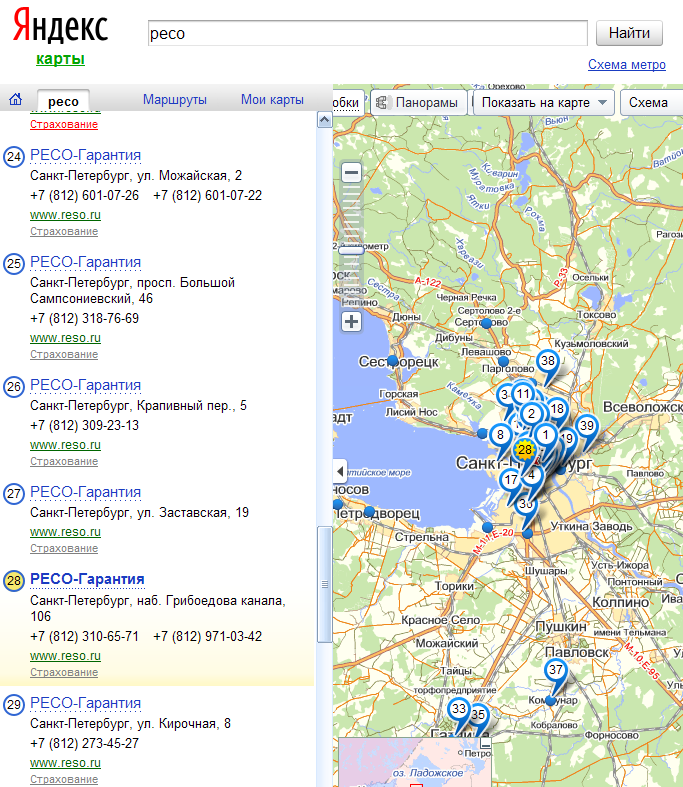683x787 pixels.
Task: Click map marker 38
Action: click(x=548, y=360)
